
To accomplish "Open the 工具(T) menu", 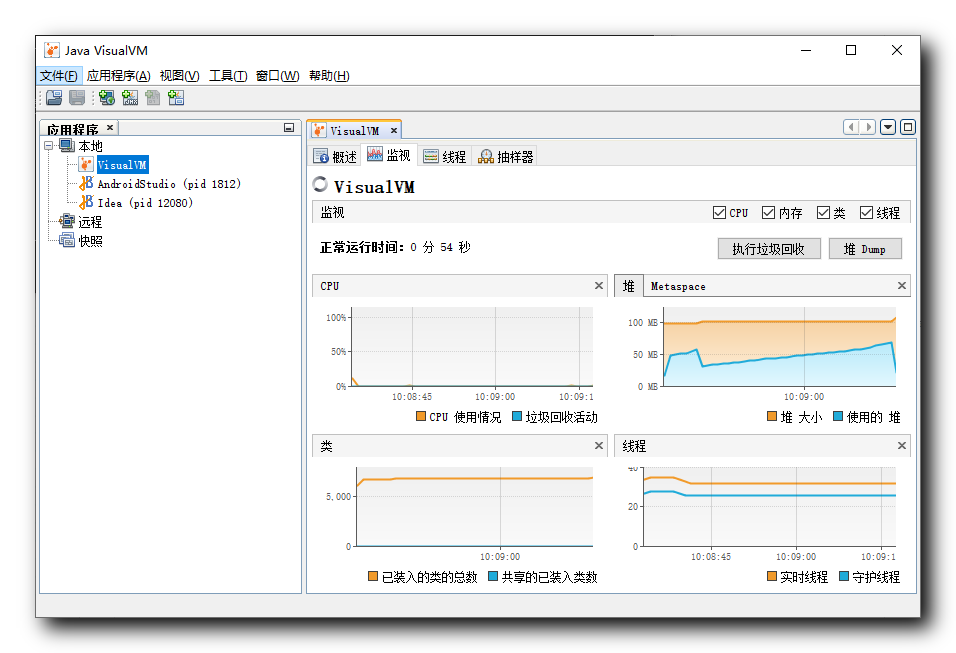I will point(228,76).
